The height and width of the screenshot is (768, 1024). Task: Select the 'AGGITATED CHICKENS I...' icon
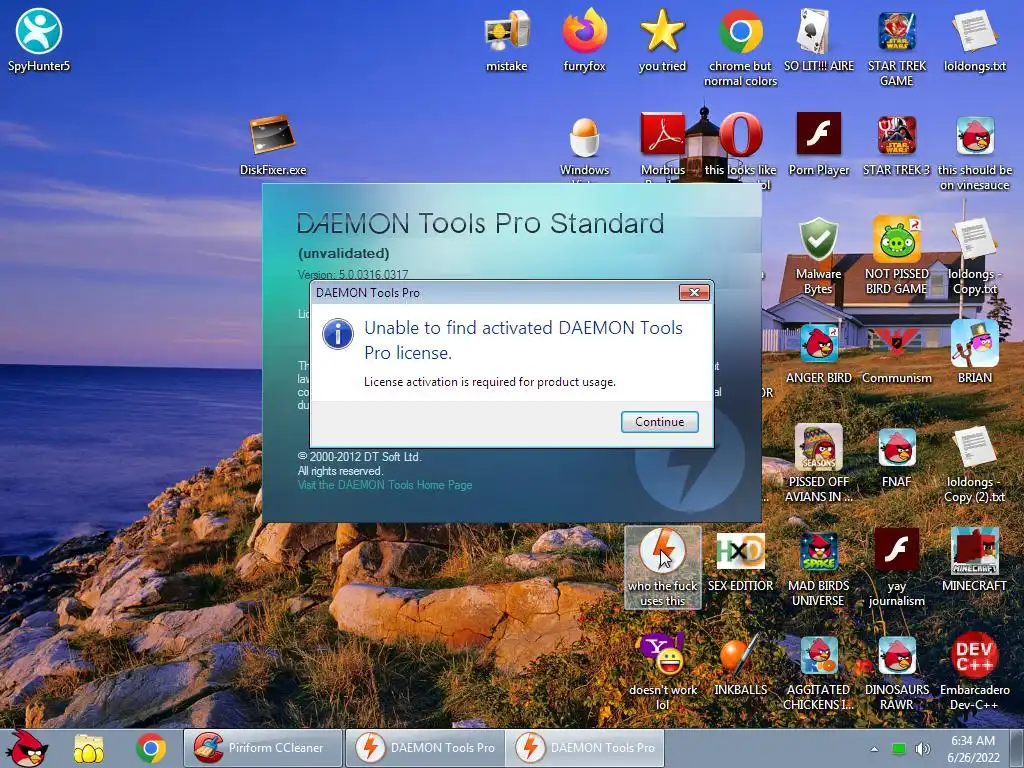tap(818, 671)
